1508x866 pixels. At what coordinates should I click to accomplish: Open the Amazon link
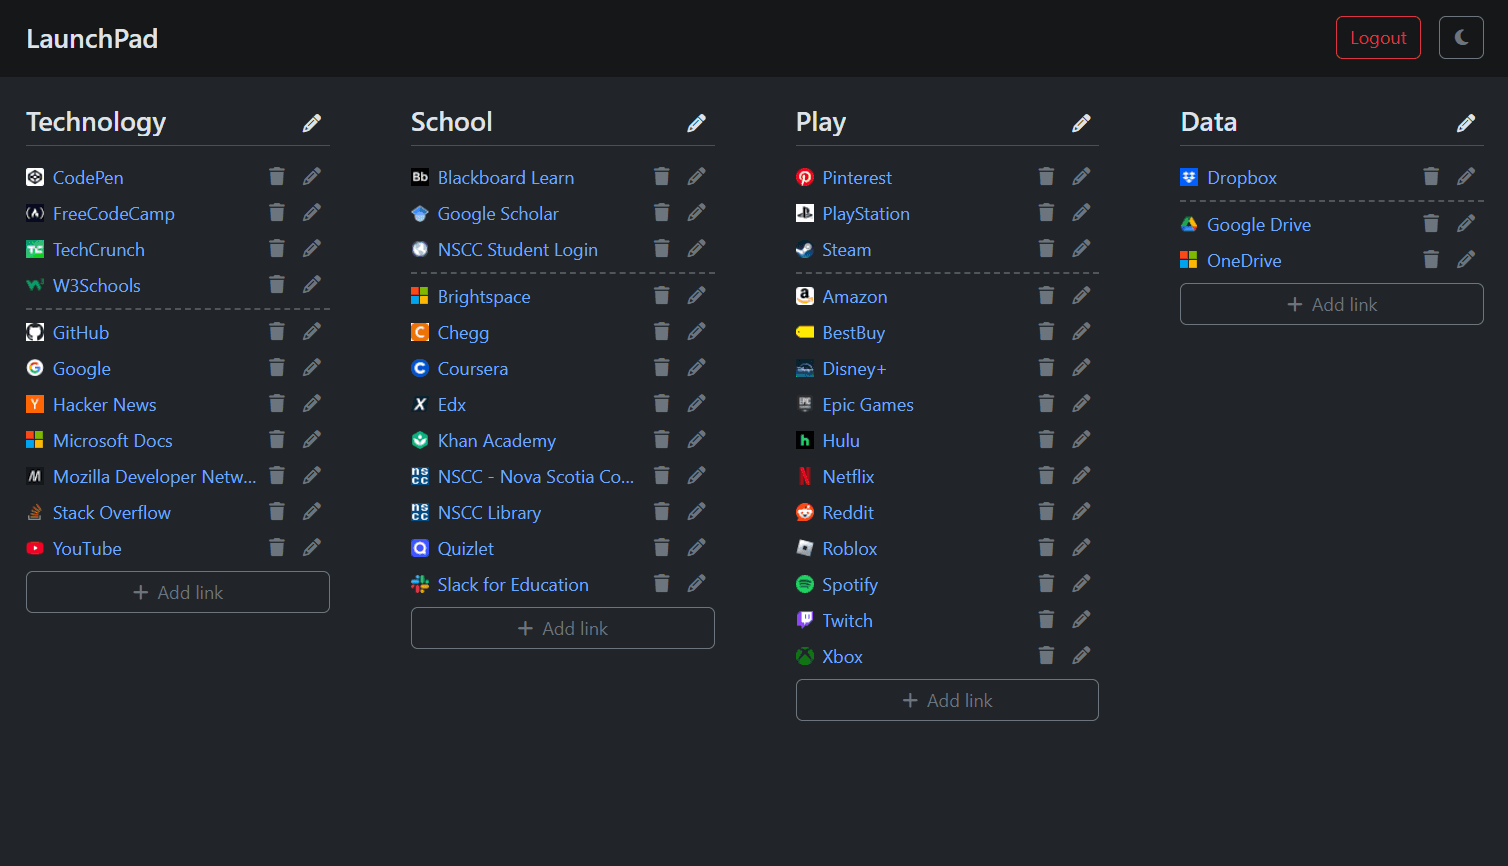(x=855, y=296)
